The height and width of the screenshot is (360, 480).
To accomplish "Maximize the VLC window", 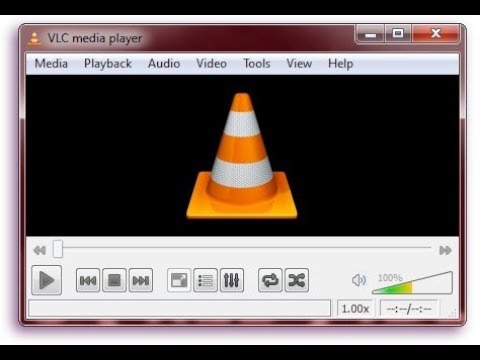I will coord(398,34).
